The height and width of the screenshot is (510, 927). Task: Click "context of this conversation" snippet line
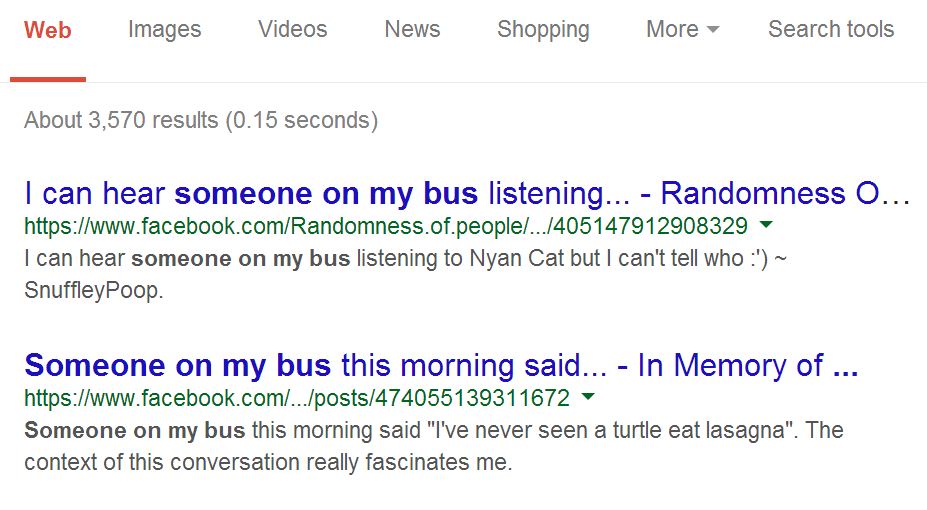[x=268, y=463]
